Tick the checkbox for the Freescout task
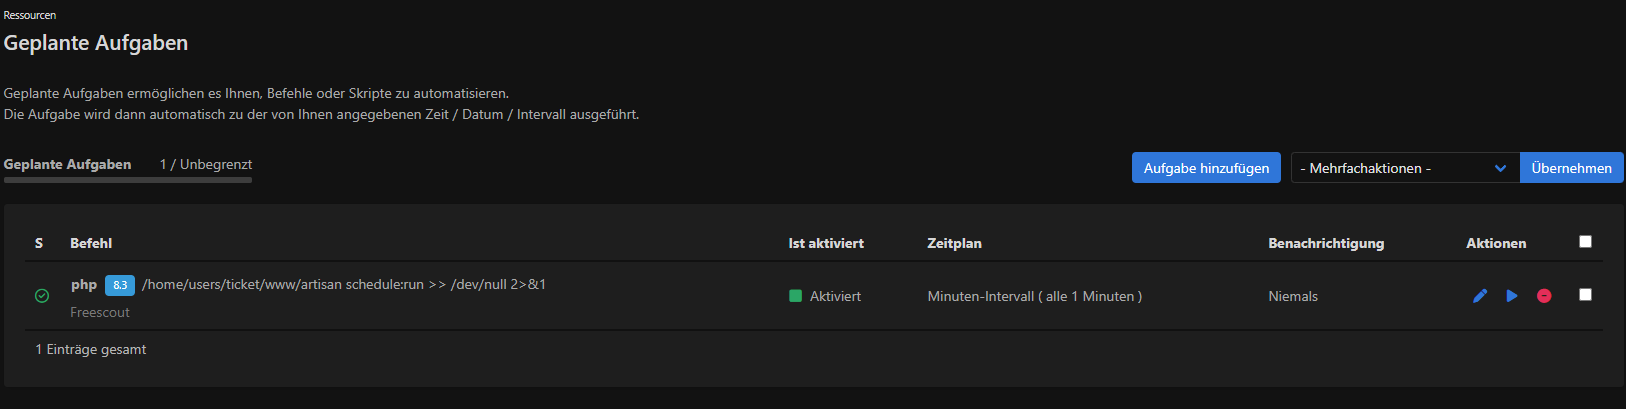 pyautogui.click(x=1585, y=294)
